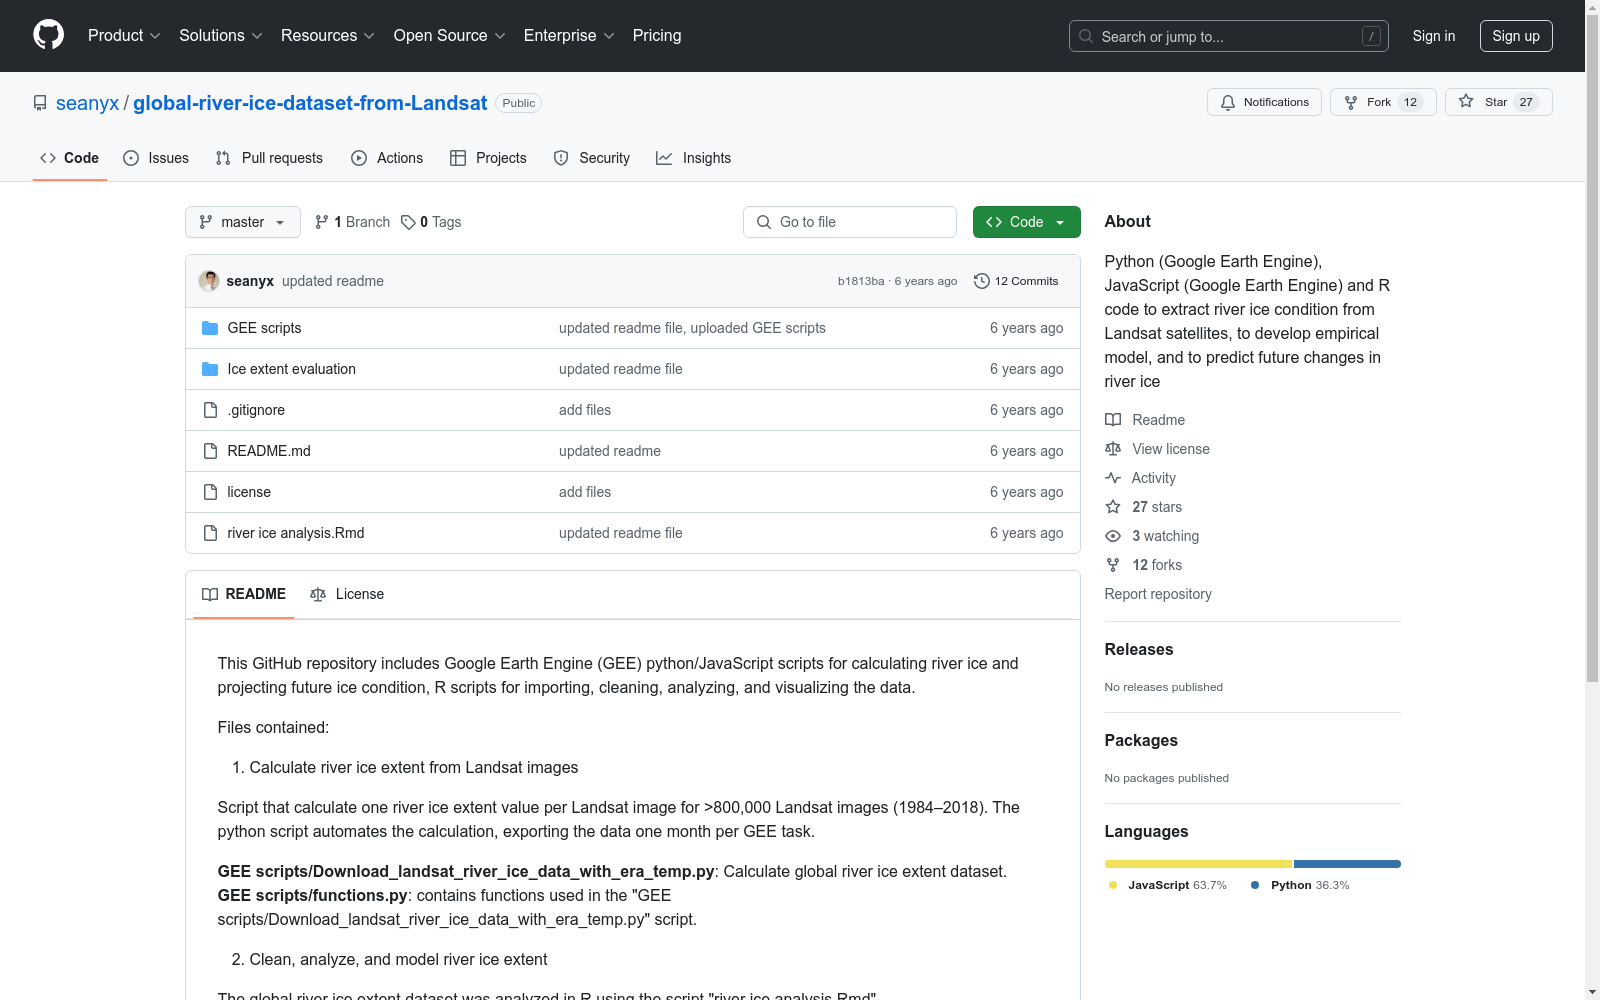Click the star icon beside 27 stars

pos(1113,507)
